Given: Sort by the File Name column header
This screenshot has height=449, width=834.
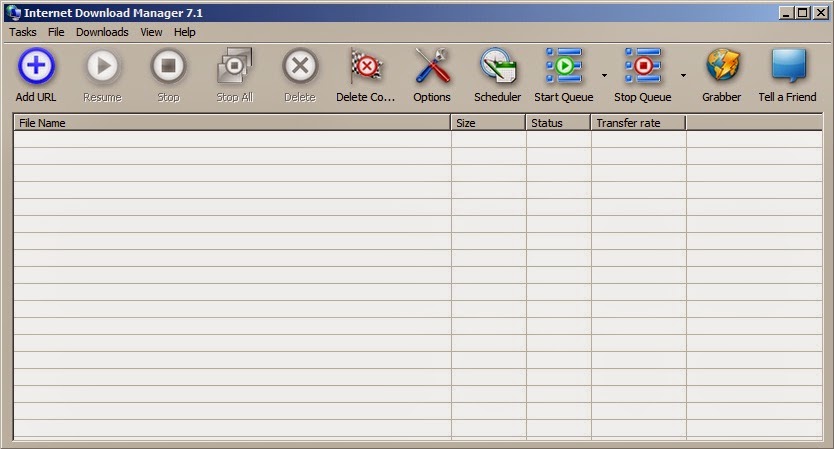Looking at the screenshot, I should tap(232, 123).
